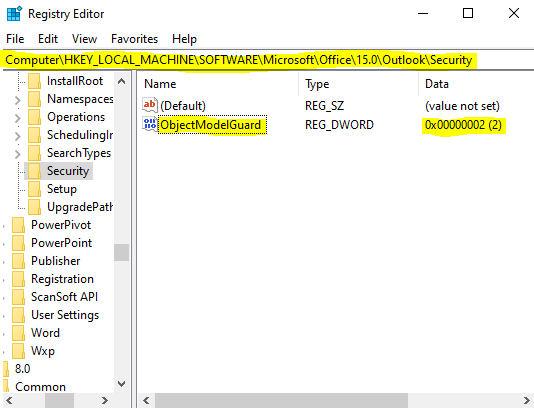Open the File menu
534x408 pixels.
tap(15, 39)
